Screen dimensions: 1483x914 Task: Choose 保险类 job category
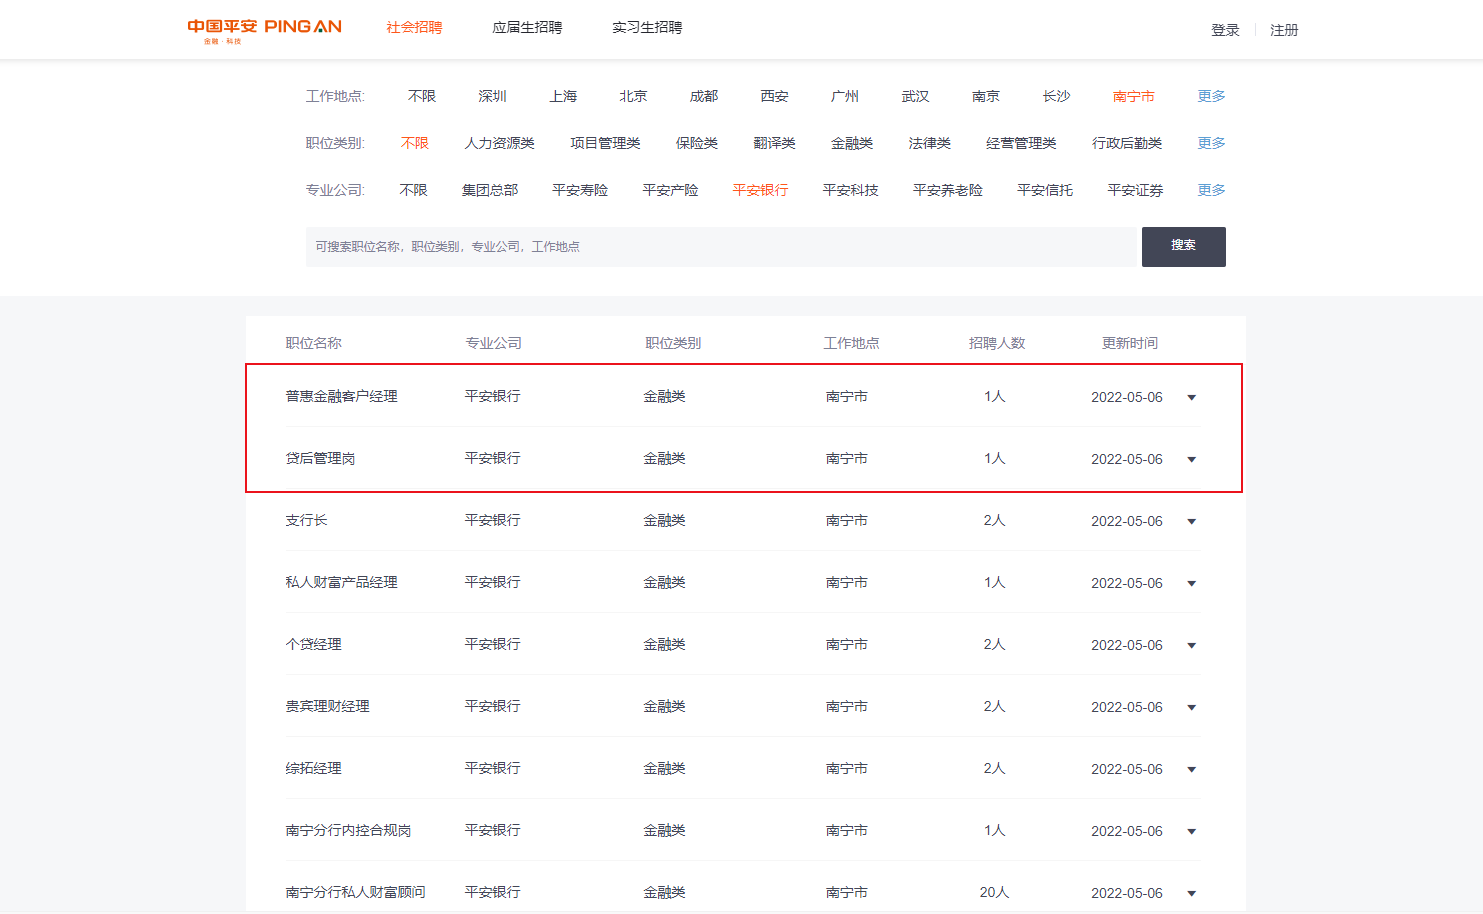pos(697,143)
